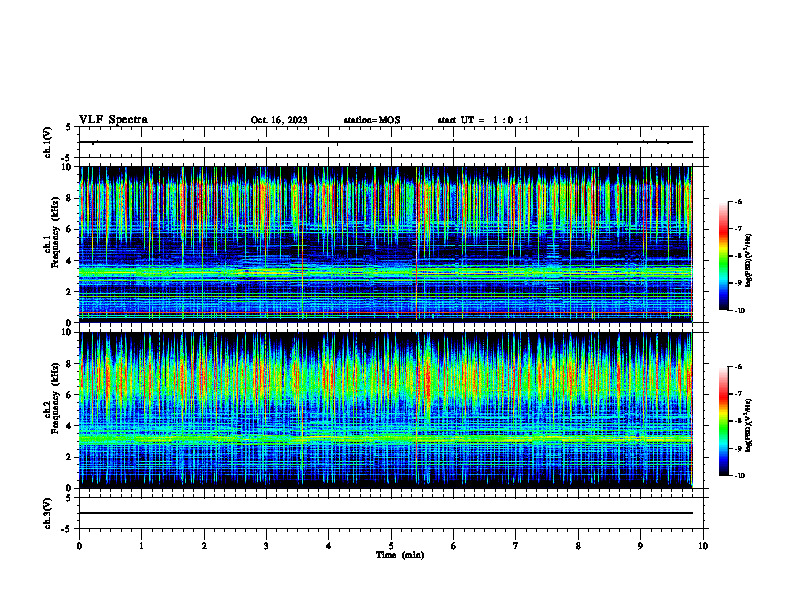The image size is (792, 612).
Task: Click the "5" tick on the time axis
Action: point(391,546)
